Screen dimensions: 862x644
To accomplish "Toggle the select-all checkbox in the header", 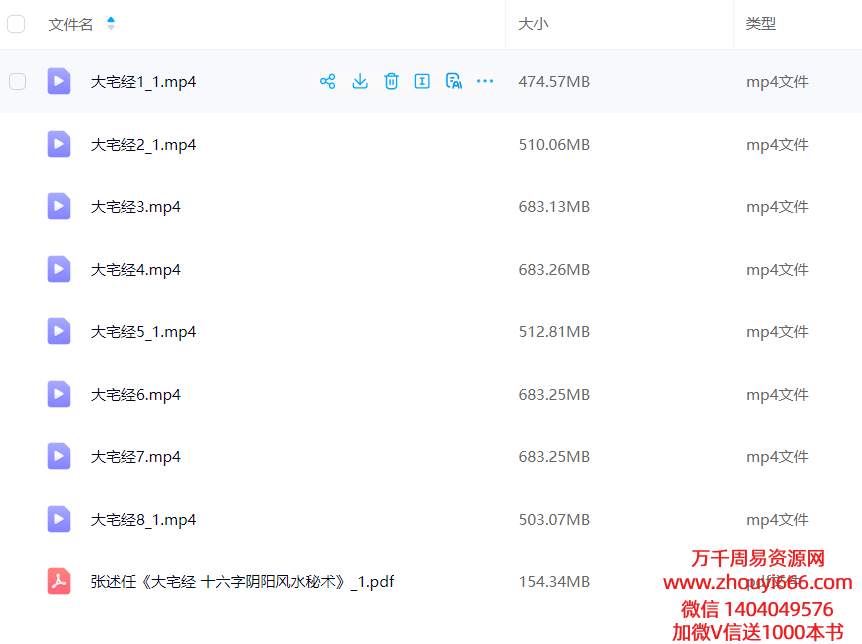I will coord(16,24).
